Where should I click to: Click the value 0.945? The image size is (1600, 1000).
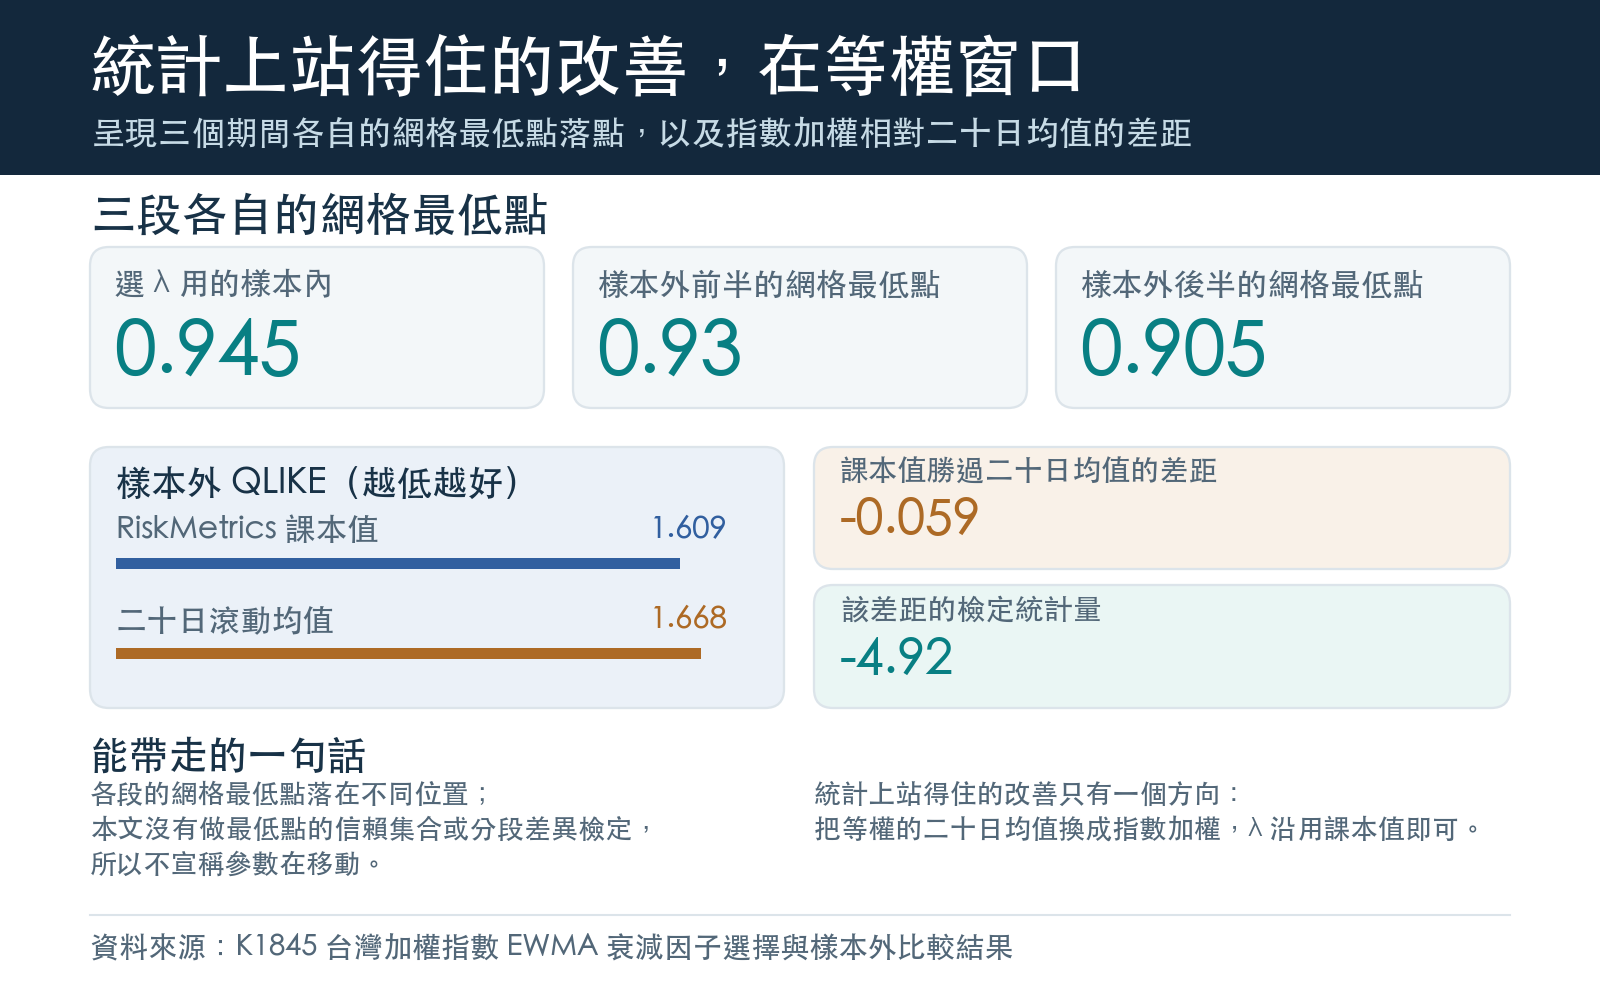point(207,348)
